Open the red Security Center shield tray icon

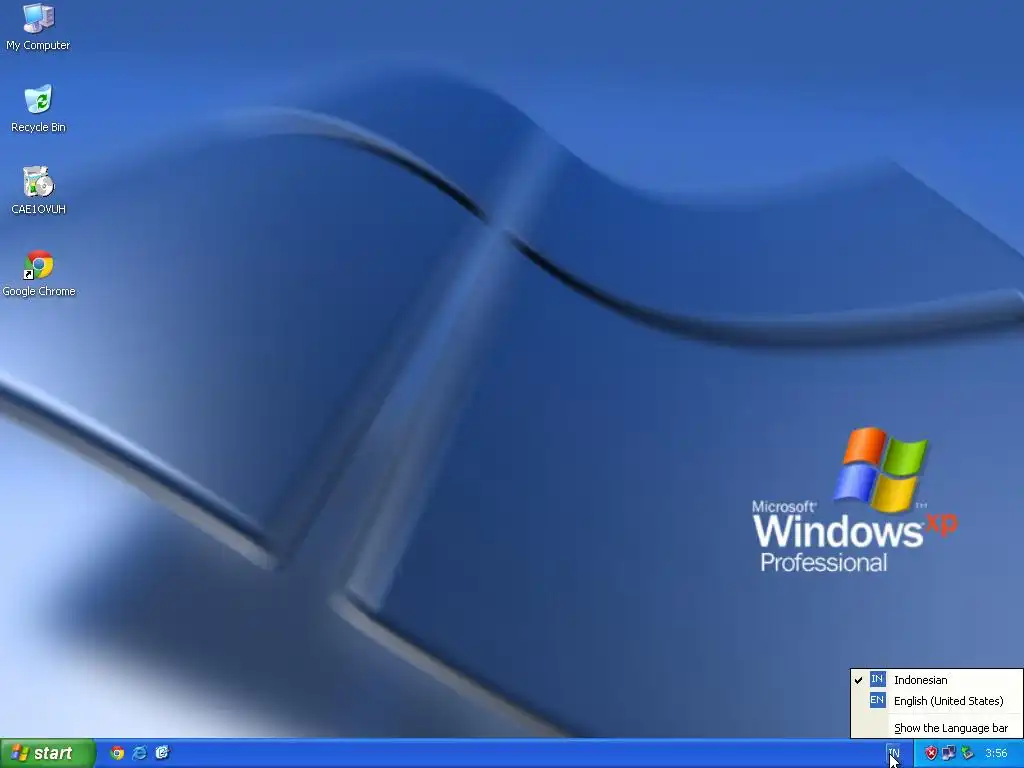(x=931, y=753)
